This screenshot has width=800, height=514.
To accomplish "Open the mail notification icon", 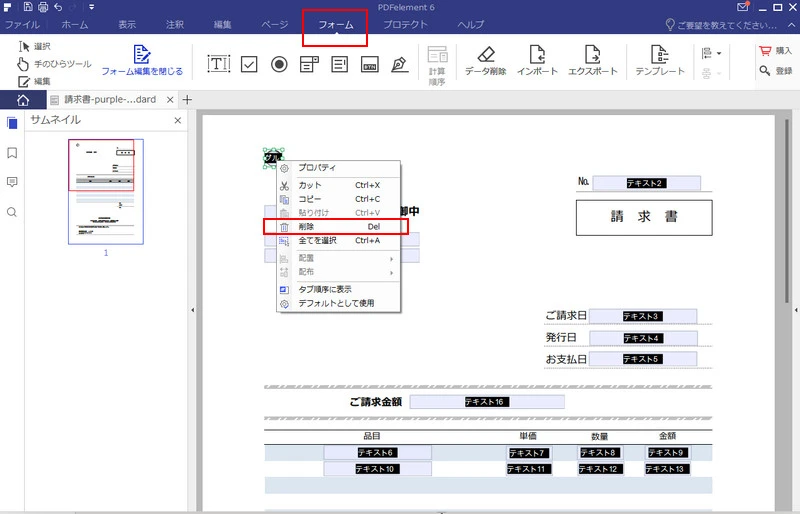I will [743, 7].
